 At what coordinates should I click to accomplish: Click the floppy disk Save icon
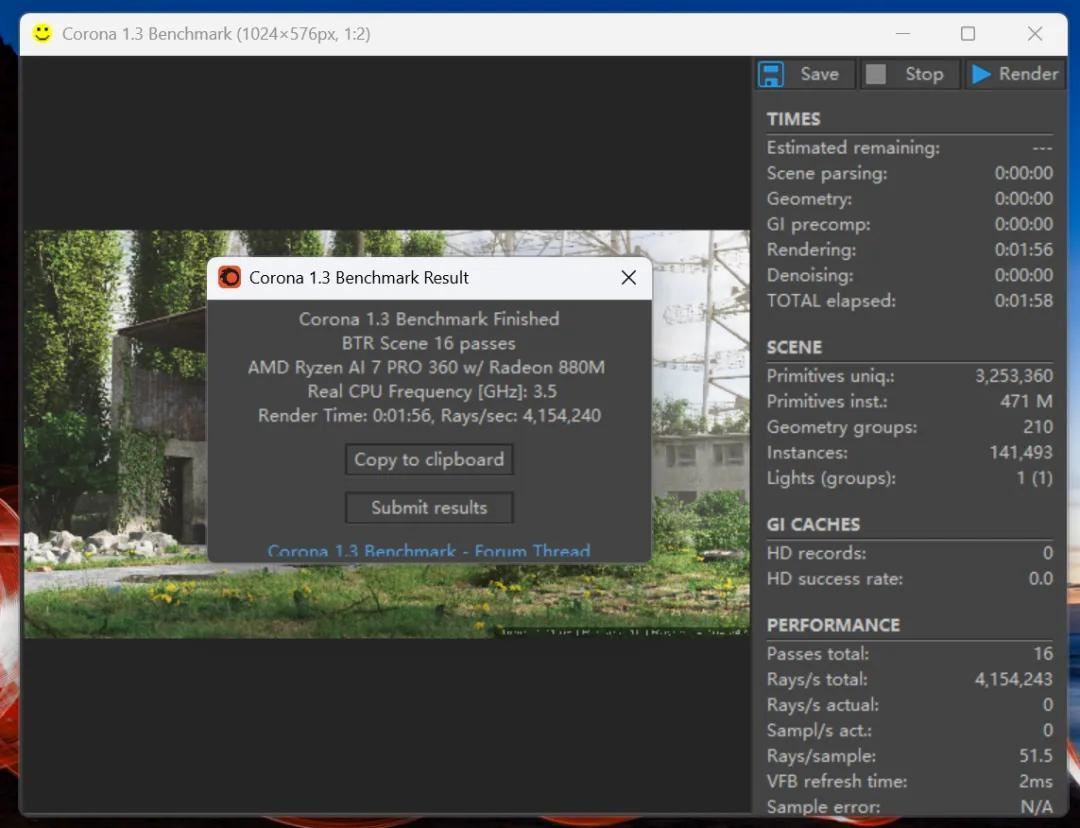771,74
